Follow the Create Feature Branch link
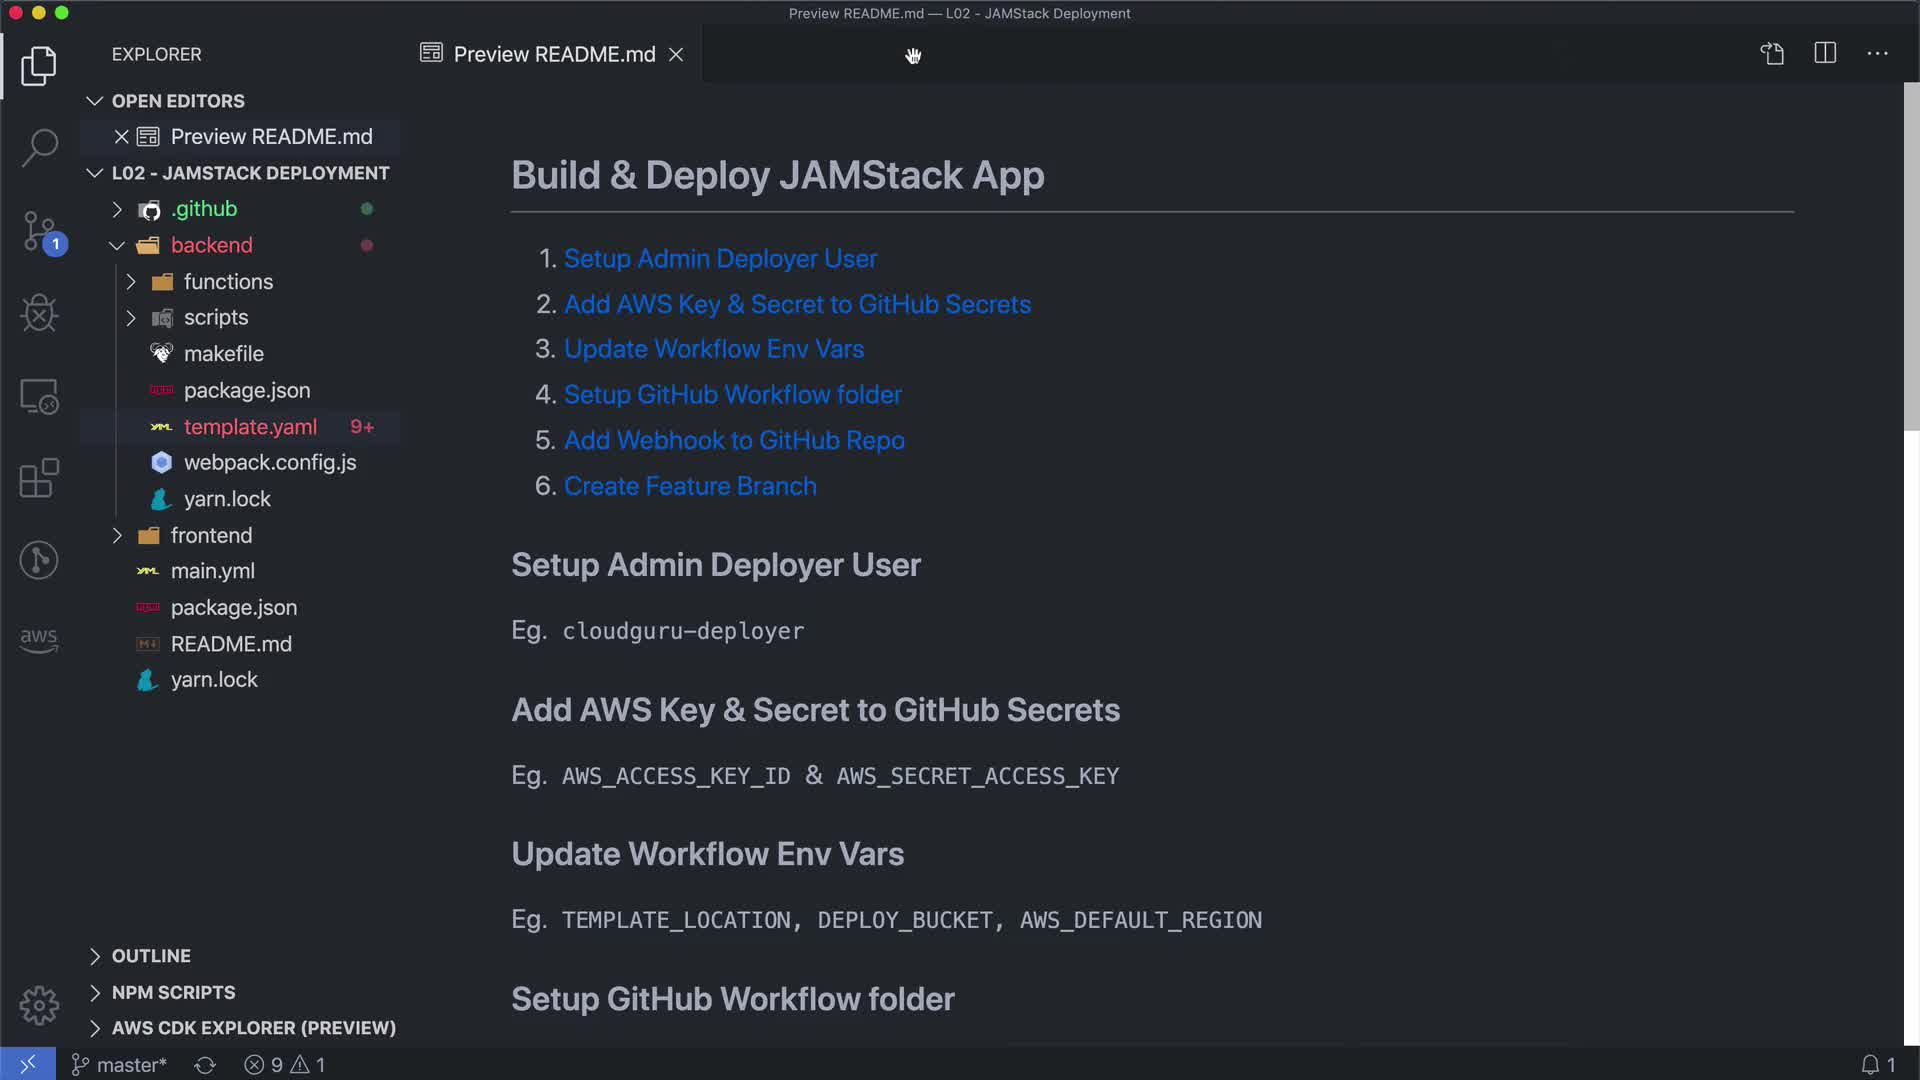 coord(690,486)
